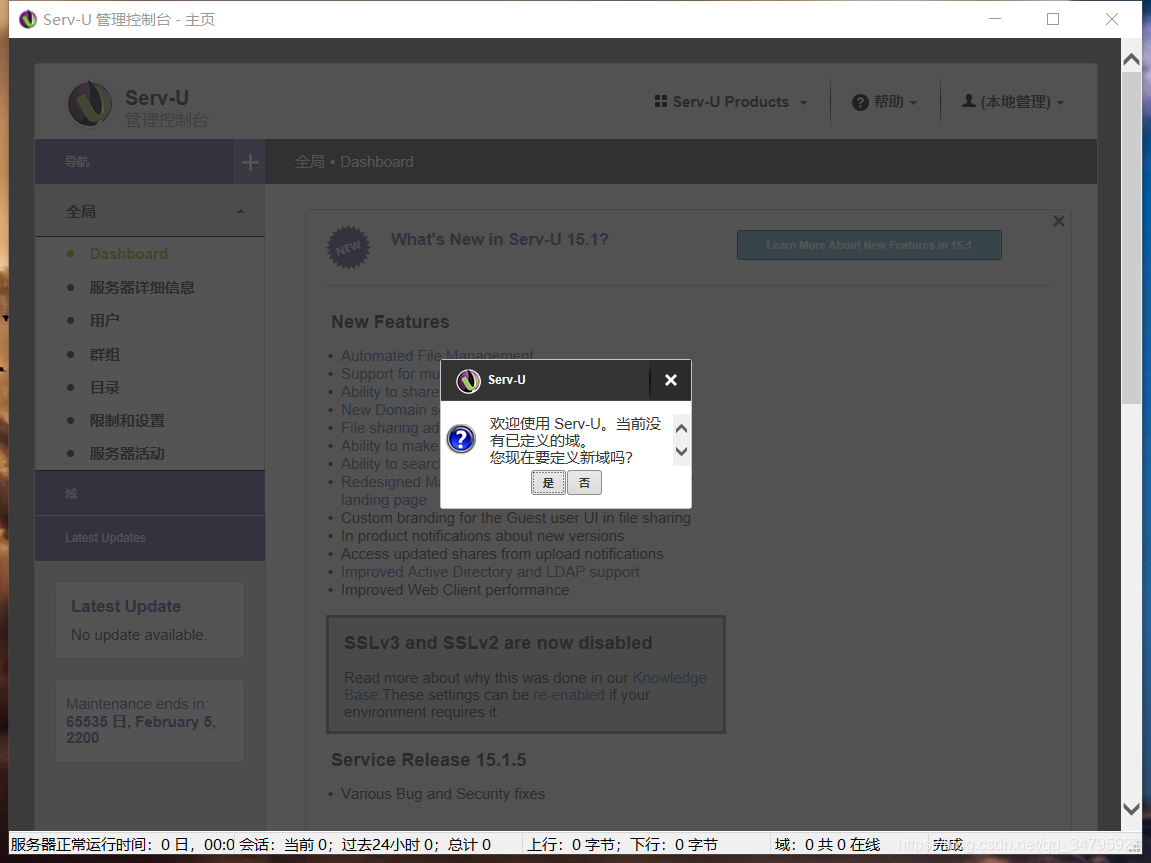Click the dialog text scroll up arrow
This screenshot has width=1151, height=863.
[681, 429]
